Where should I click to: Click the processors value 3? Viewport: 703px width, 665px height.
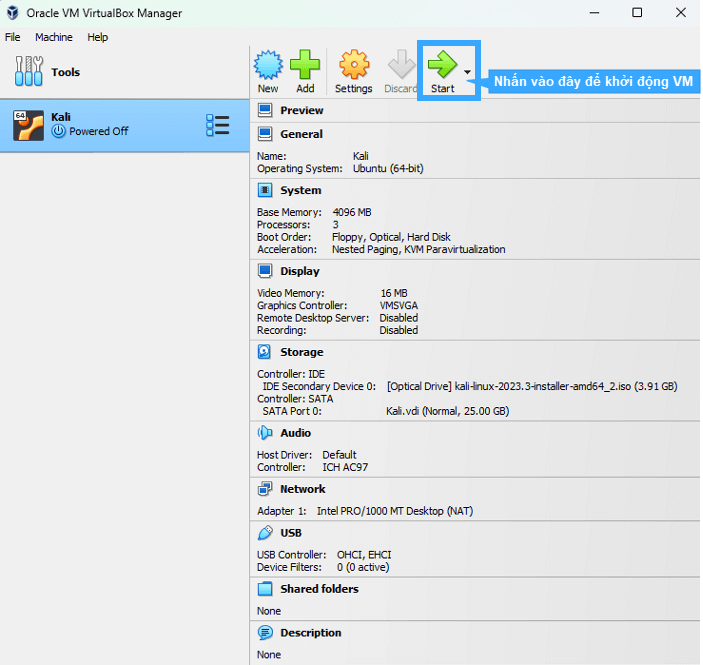click(335, 225)
